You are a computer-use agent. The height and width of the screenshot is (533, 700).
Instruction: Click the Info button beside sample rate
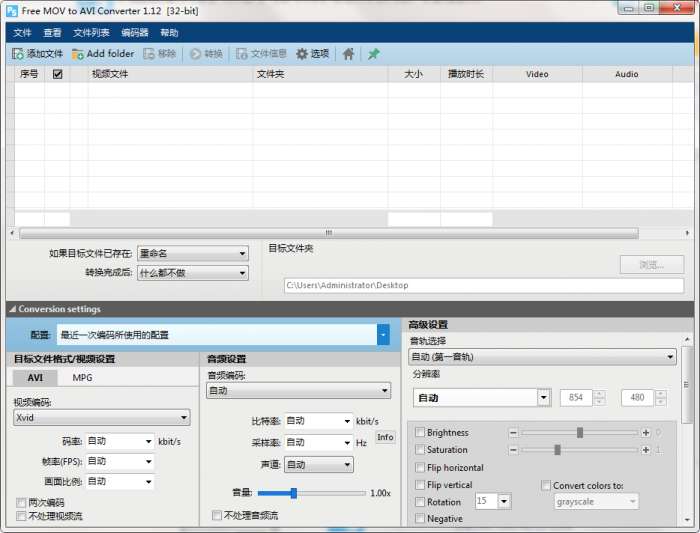pos(385,437)
